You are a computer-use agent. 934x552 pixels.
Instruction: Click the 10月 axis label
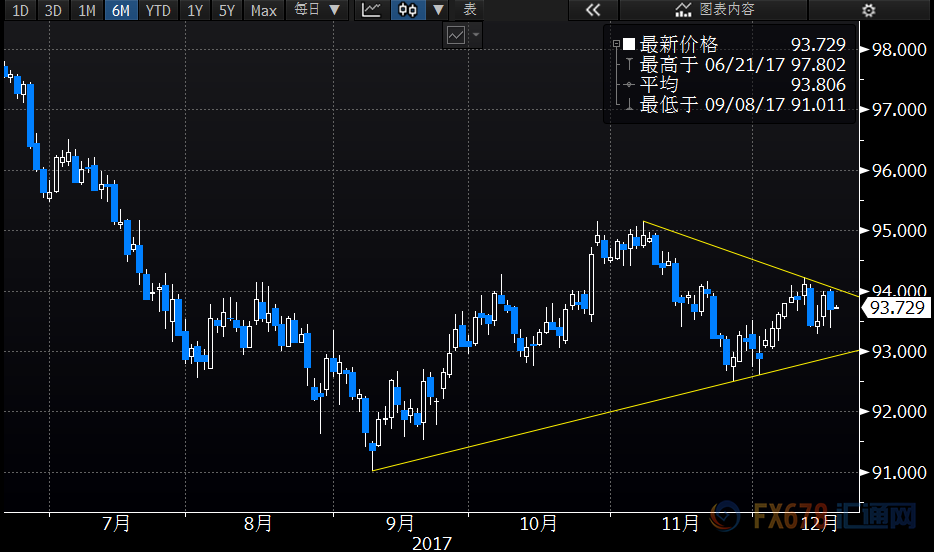pyautogui.click(x=538, y=523)
